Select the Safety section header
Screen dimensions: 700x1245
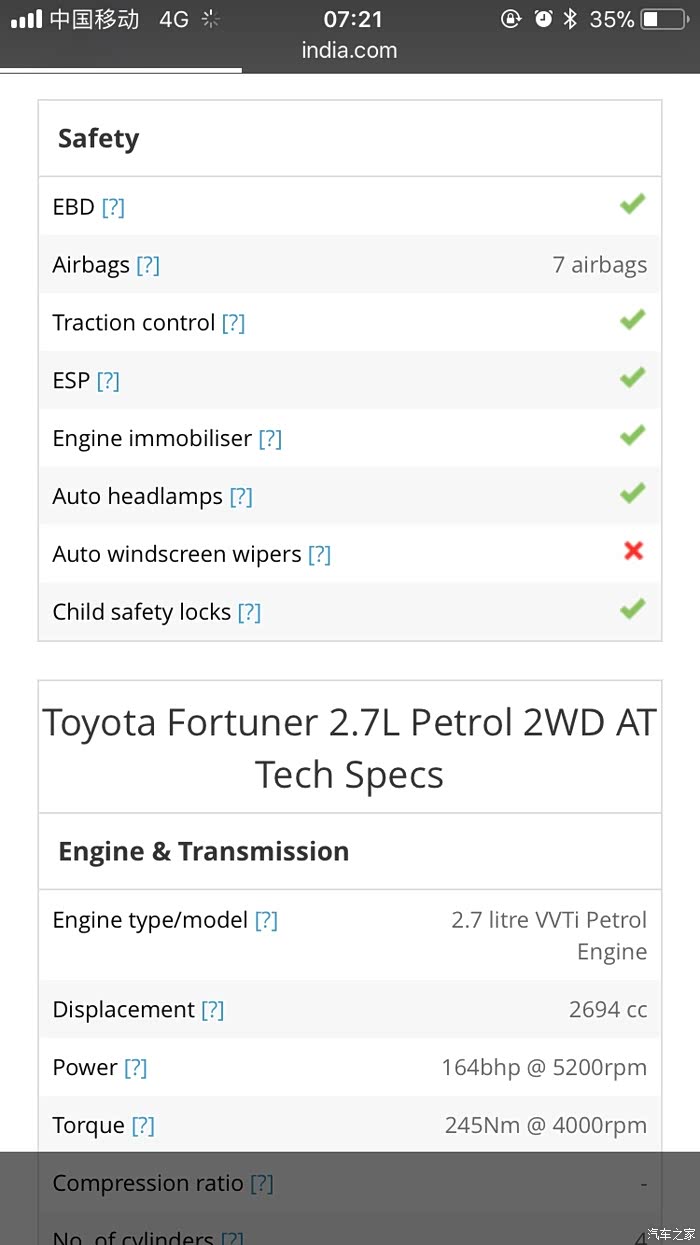98,139
